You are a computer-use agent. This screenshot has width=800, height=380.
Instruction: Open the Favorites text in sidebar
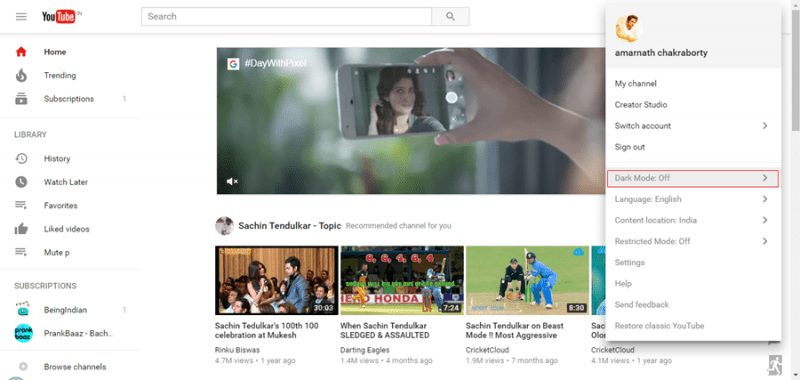coord(61,206)
